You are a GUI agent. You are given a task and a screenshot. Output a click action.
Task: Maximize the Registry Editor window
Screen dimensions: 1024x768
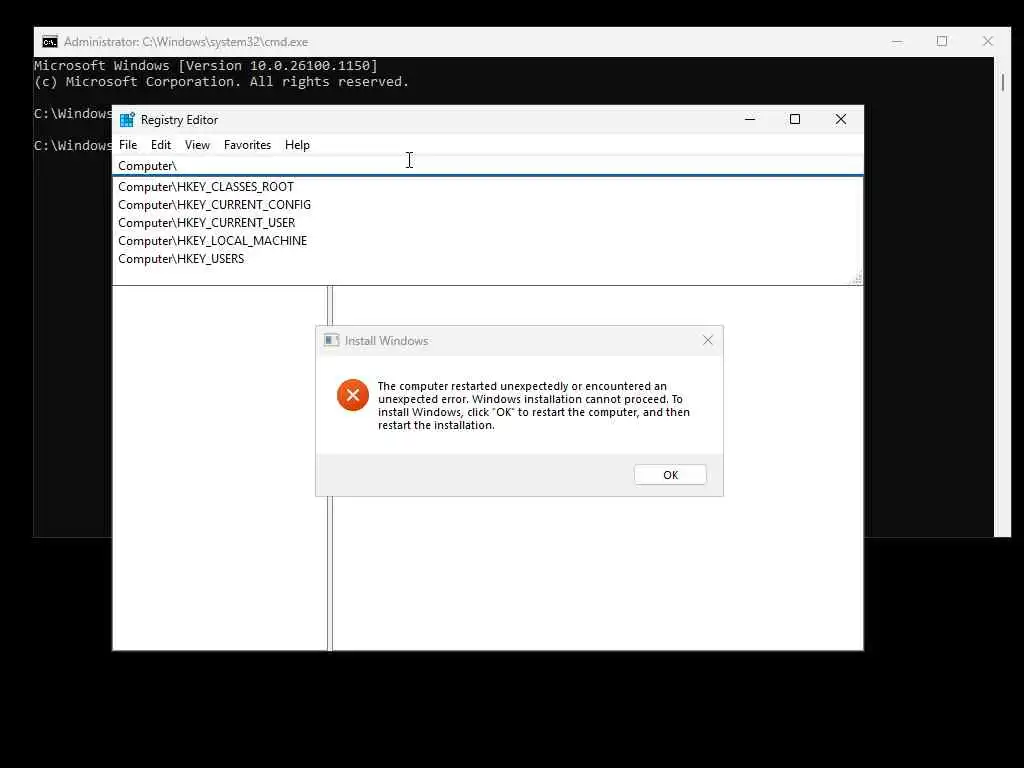795,119
